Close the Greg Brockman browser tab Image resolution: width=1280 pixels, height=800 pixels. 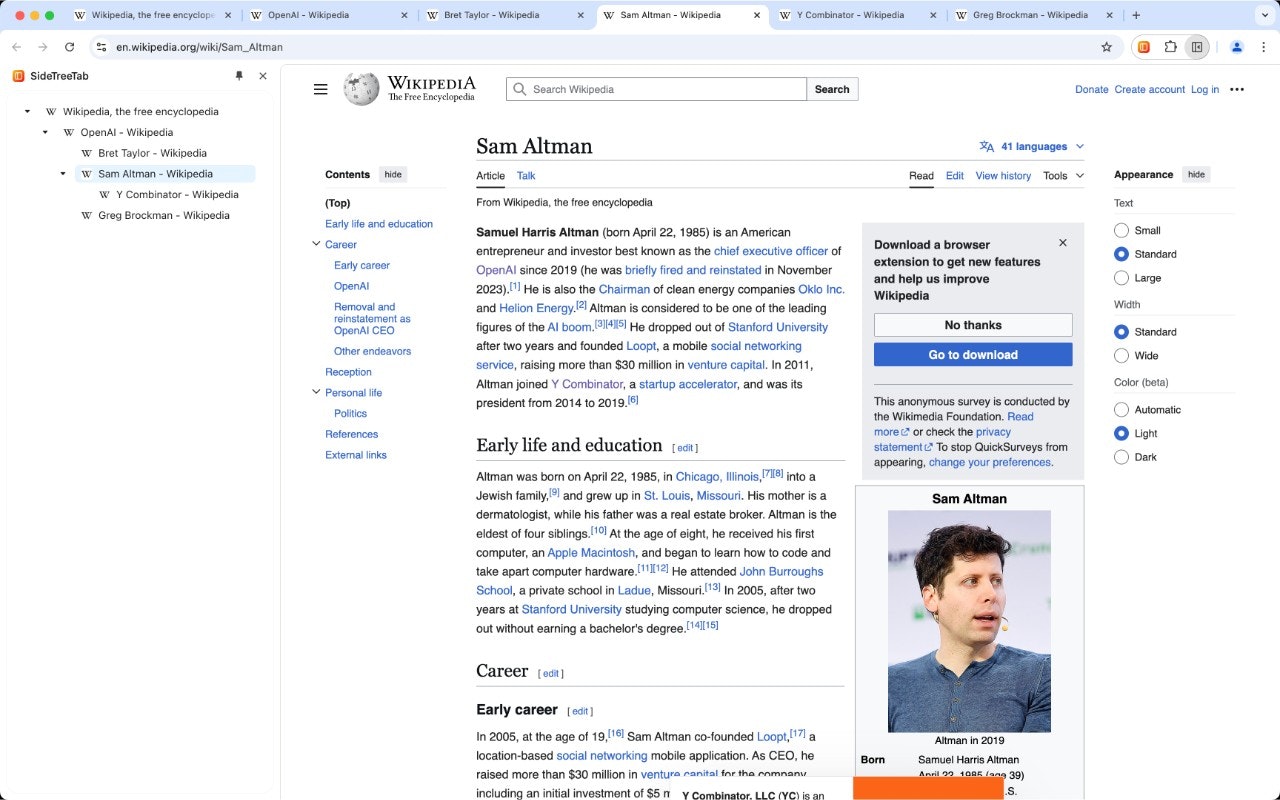coord(1110,15)
